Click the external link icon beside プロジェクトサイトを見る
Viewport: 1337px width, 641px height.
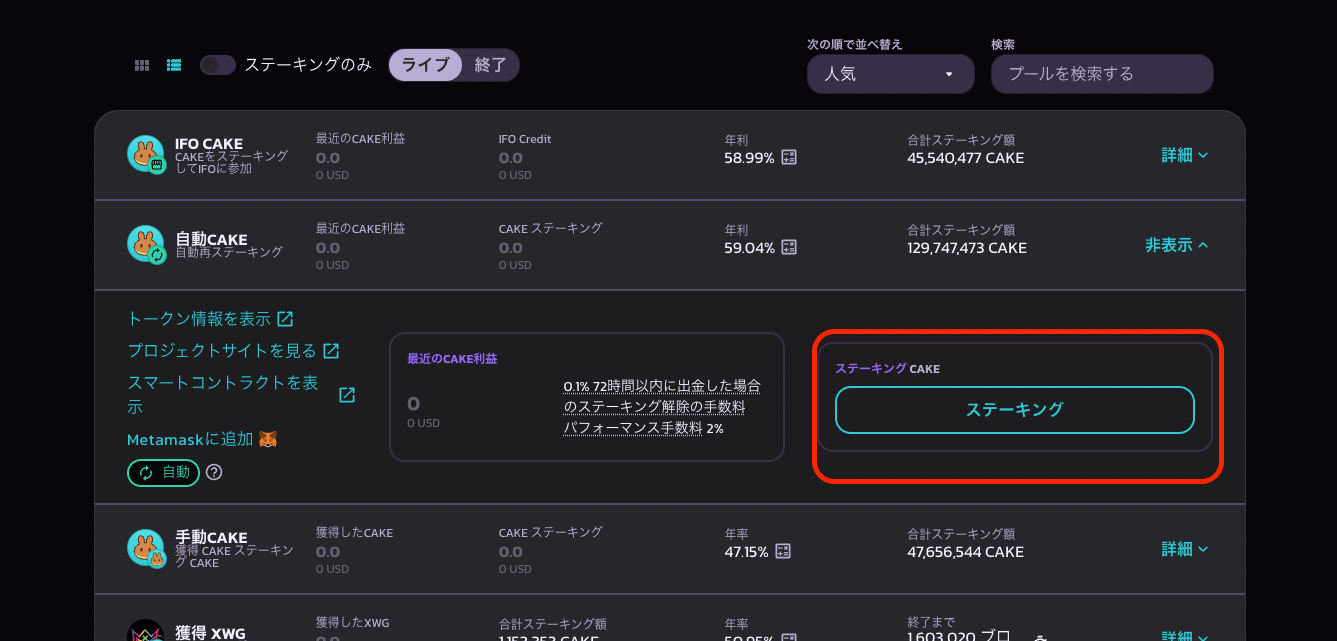click(x=331, y=351)
